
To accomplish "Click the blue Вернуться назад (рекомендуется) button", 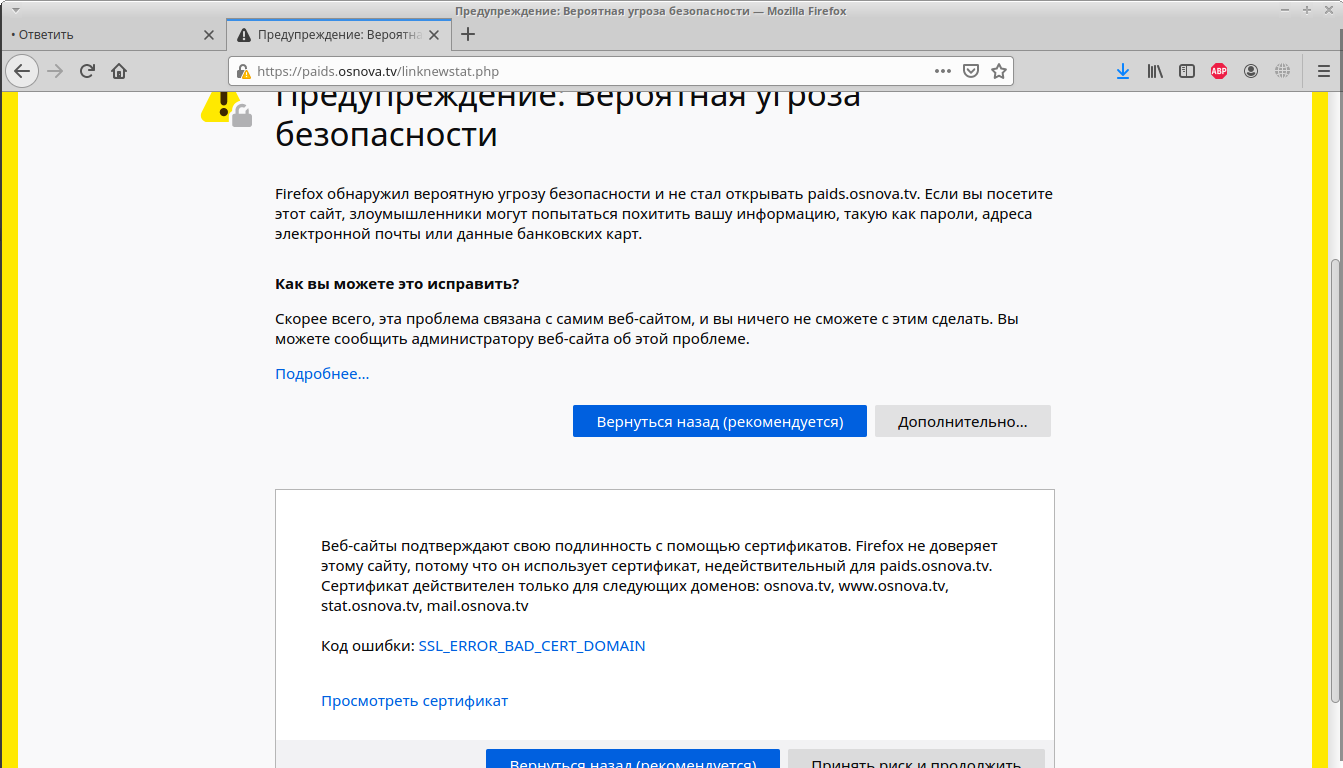I will 719,421.
